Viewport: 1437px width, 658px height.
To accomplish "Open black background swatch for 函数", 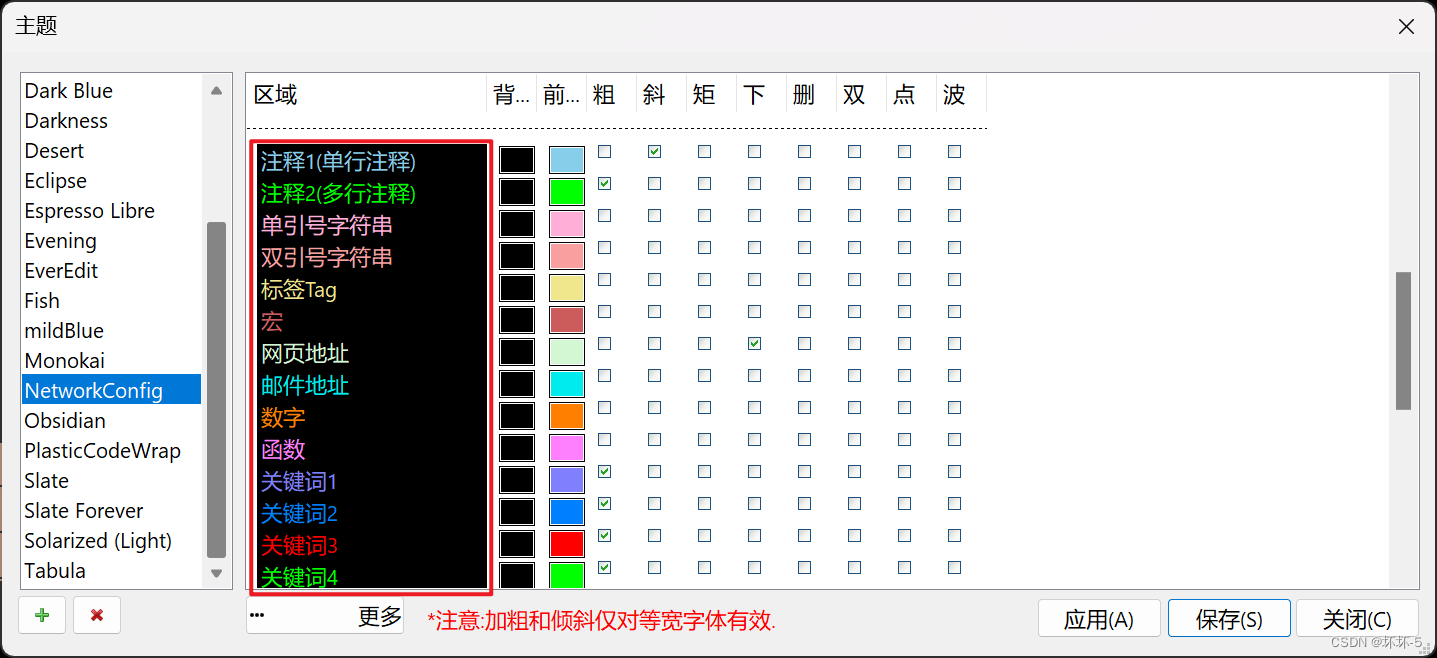I will pyautogui.click(x=517, y=448).
